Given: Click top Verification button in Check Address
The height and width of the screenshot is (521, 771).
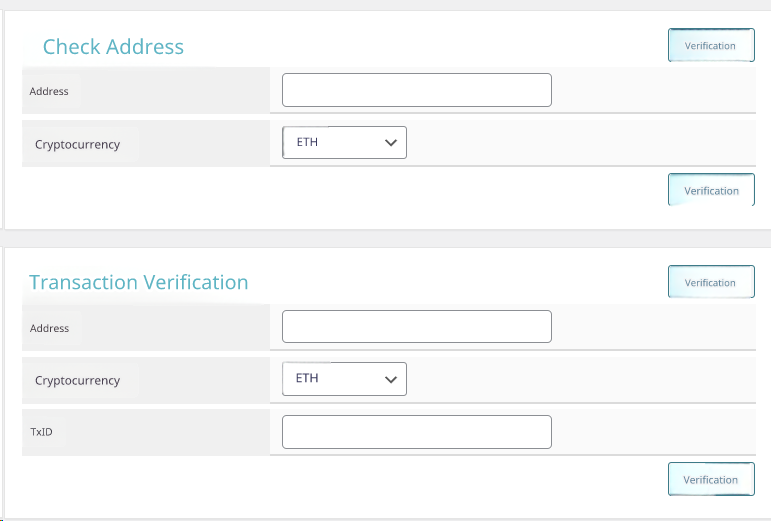Looking at the screenshot, I should point(711,46).
